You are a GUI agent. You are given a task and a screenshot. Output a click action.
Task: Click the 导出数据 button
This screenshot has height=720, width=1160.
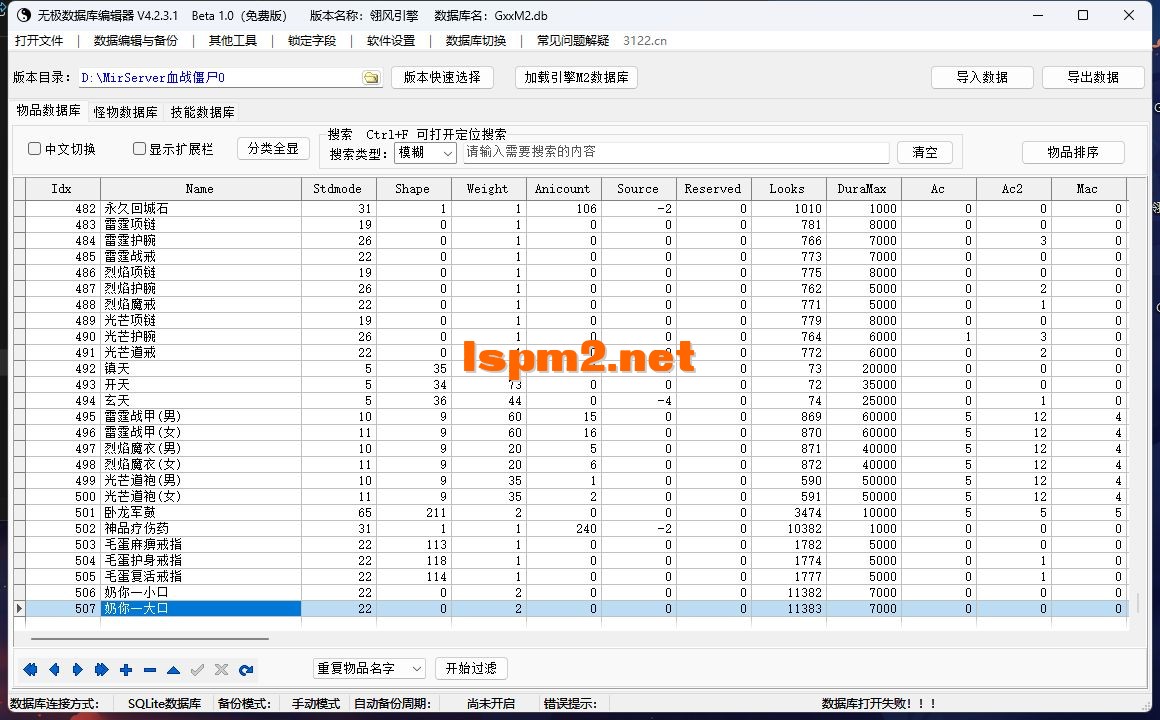pyautogui.click(x=1093, y=77)
